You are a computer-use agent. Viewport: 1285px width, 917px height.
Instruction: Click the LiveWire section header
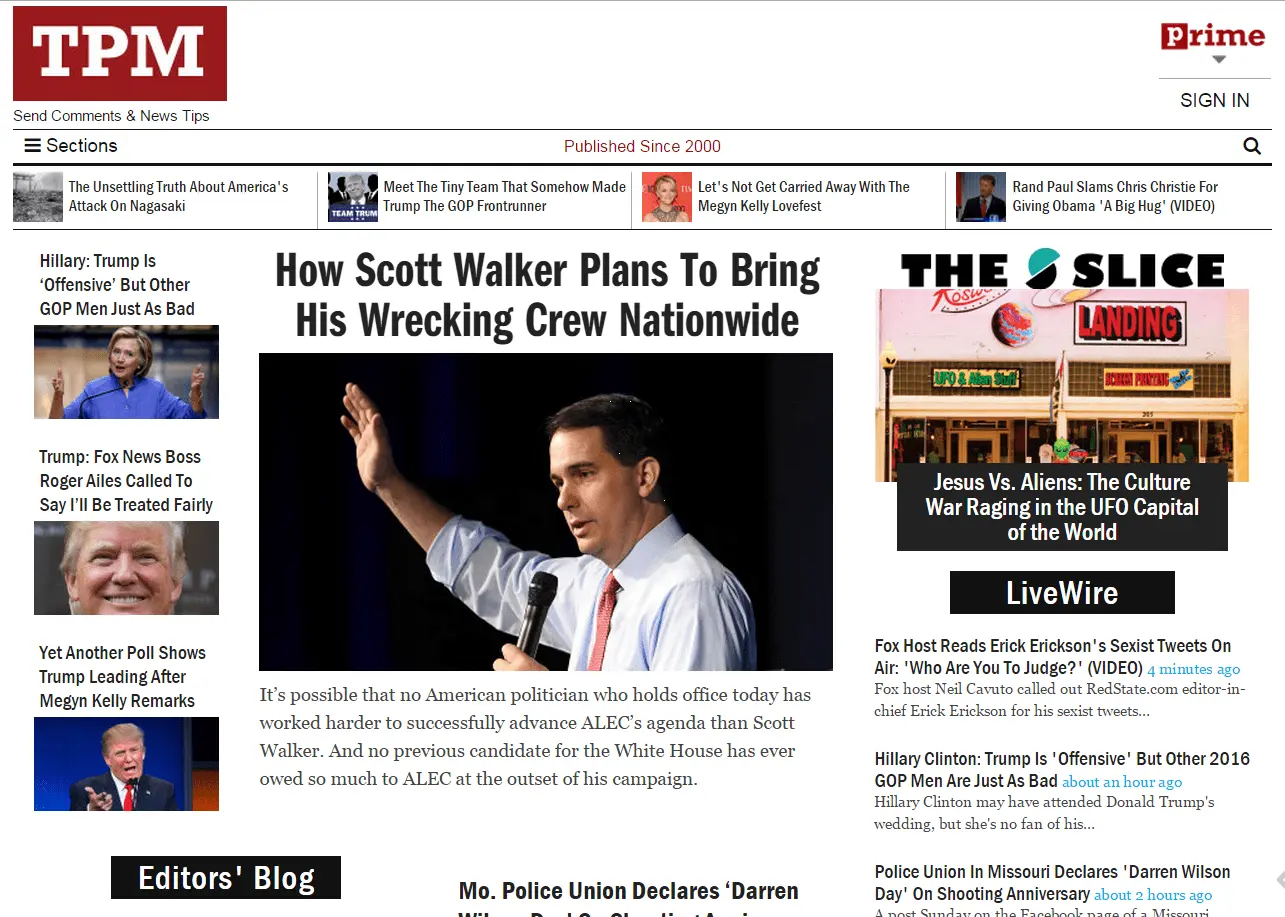(x=1061, y=592)
